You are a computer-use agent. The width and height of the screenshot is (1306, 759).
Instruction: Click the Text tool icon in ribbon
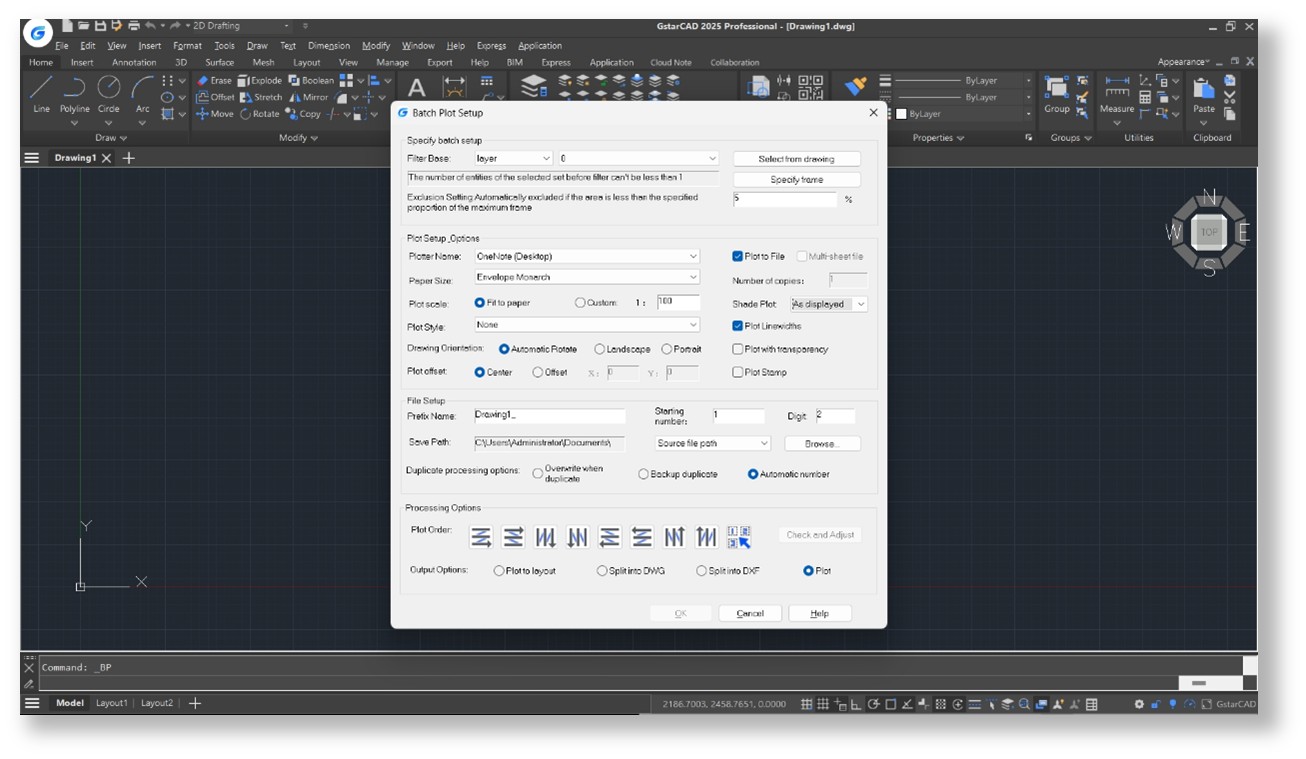417,88
